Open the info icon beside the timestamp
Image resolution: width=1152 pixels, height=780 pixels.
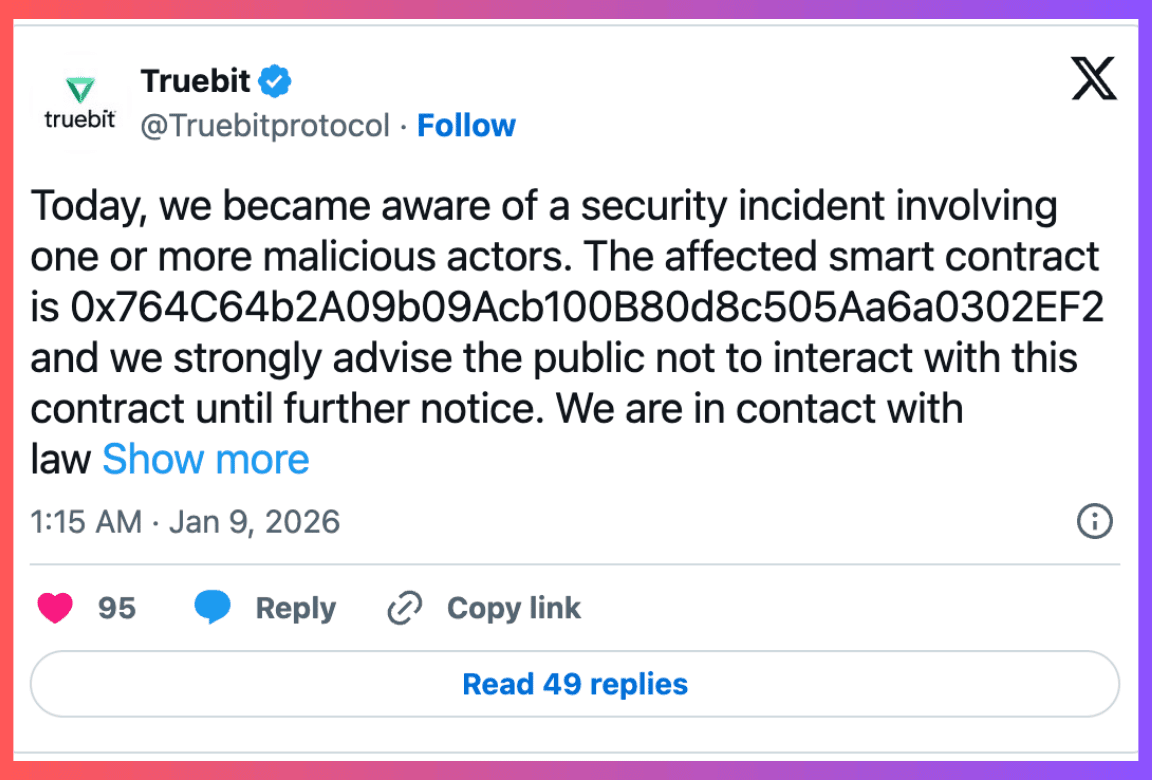click(1094, 522)
